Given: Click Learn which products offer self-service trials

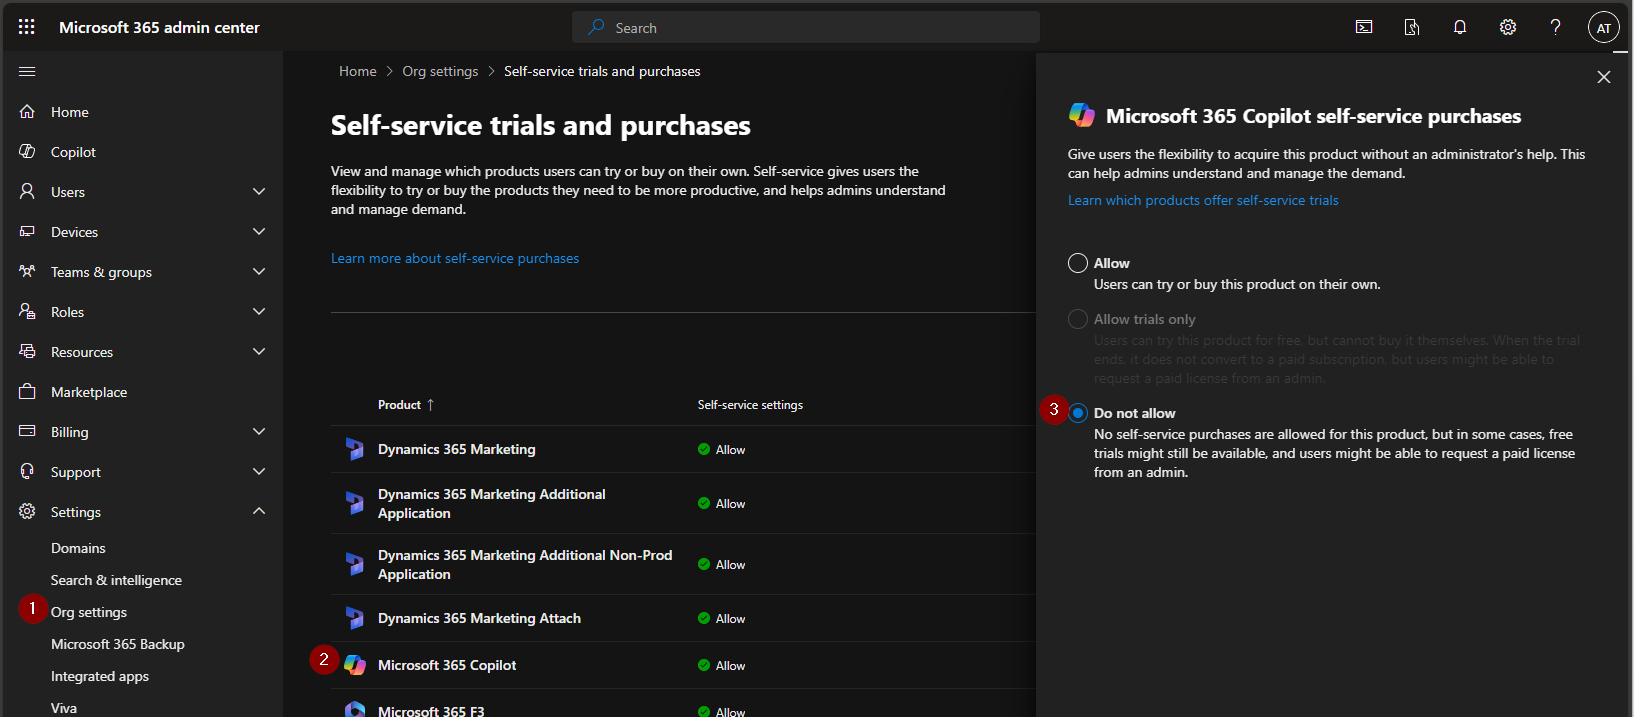Looking at the screenshot, I should click(1203, 200).
